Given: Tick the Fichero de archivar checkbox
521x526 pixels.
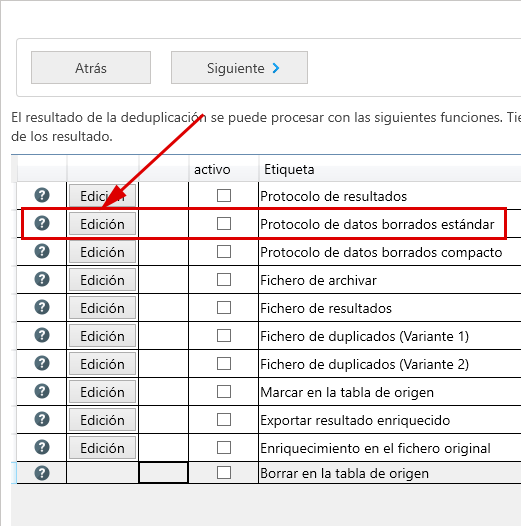Looking at the screenshot, I should (x=224, y=279).
